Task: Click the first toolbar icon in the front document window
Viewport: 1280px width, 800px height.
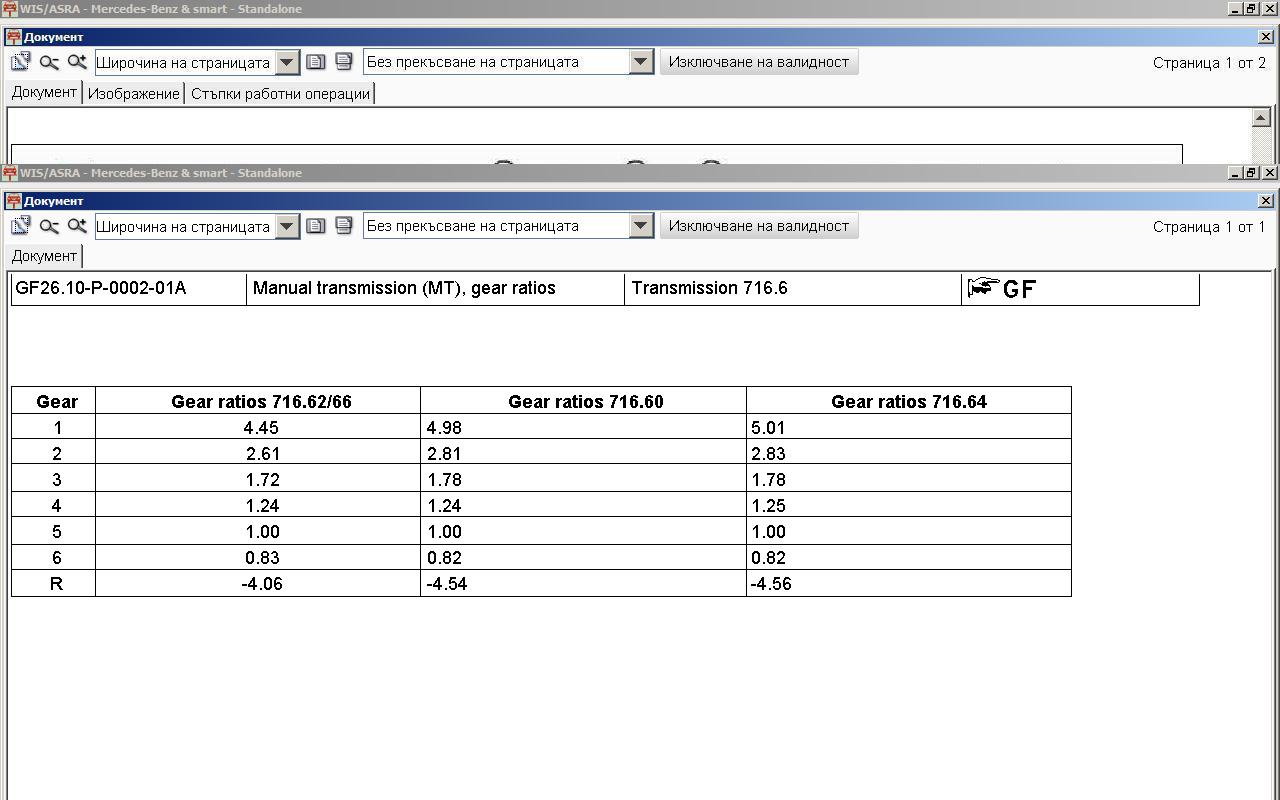Action: [x=21, y=226]
